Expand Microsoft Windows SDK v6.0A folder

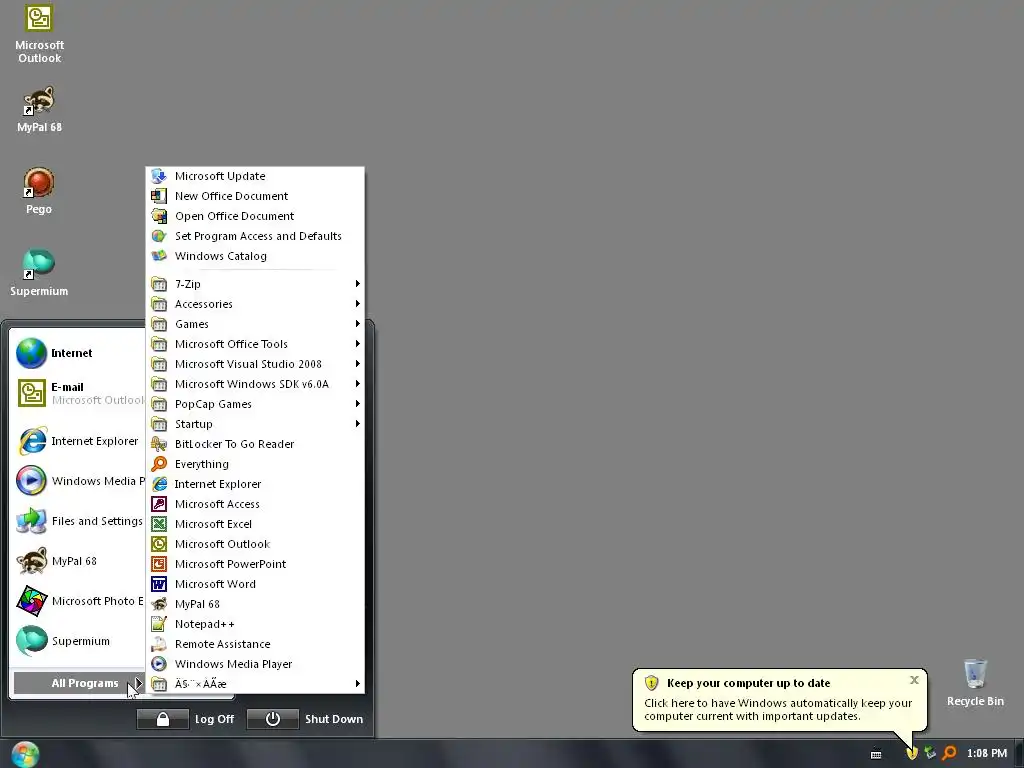[255, 384]
